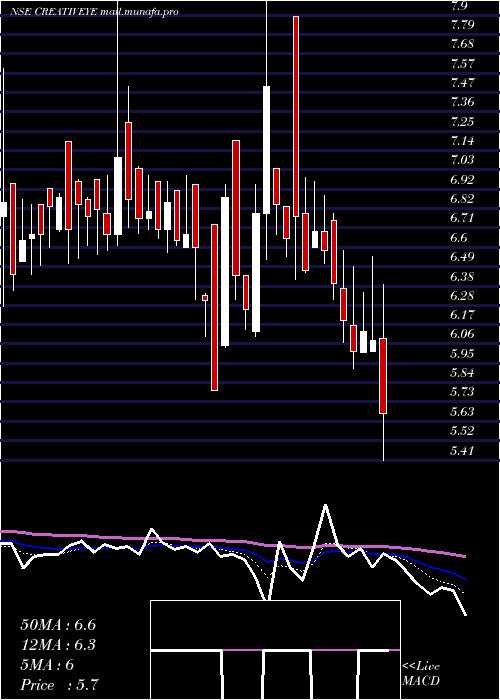The width and height of the screenshot is (500, 700).
Task: Click the 7.25 price axis label
Action: point(462,121)
